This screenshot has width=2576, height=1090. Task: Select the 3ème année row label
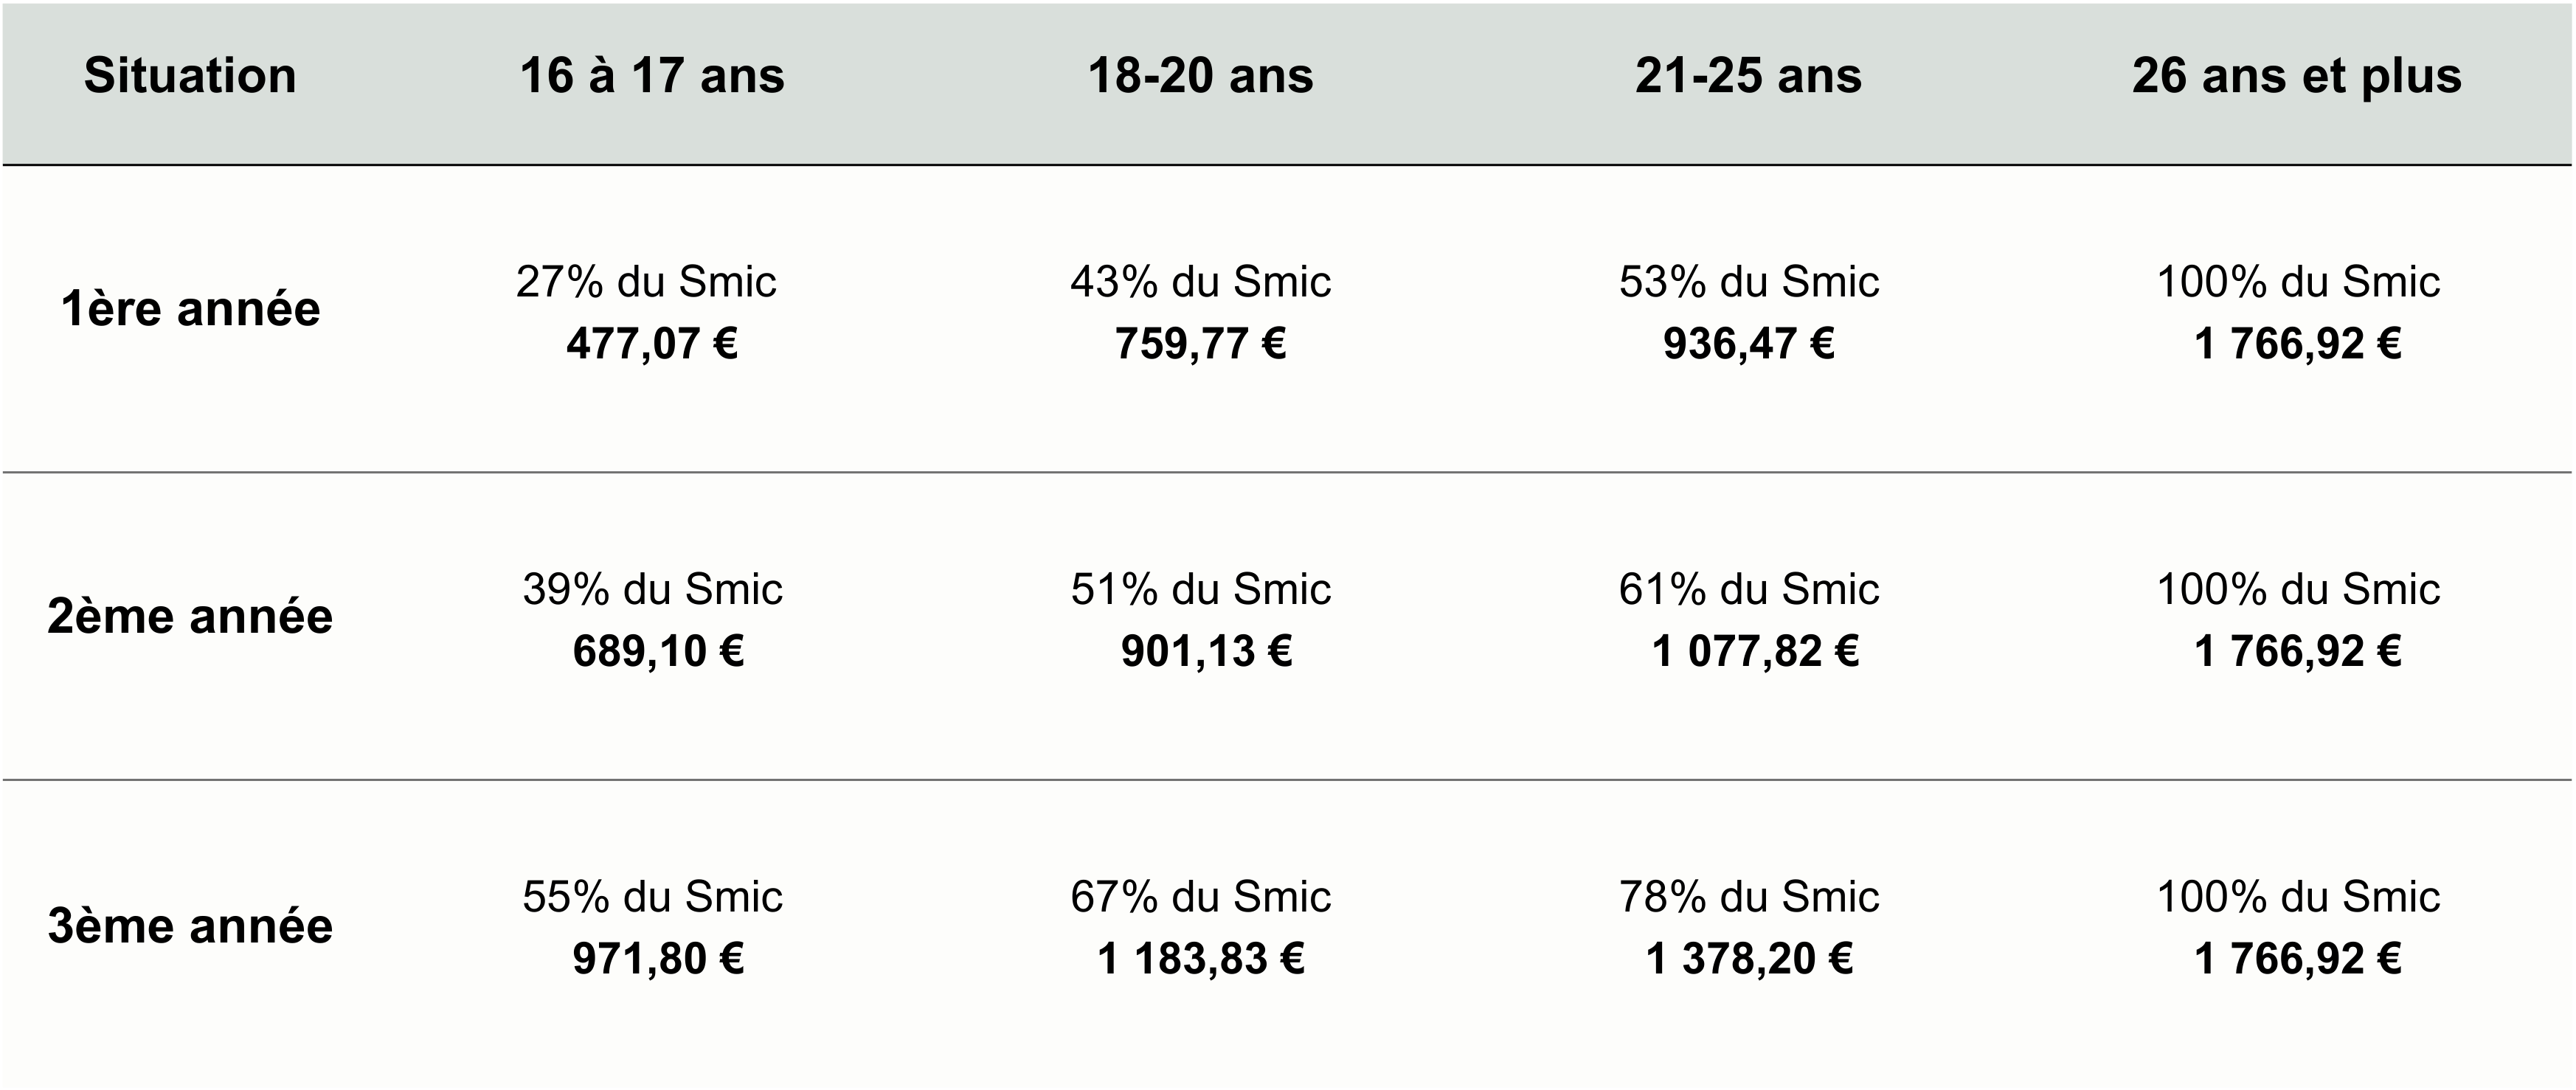point(190,926)
